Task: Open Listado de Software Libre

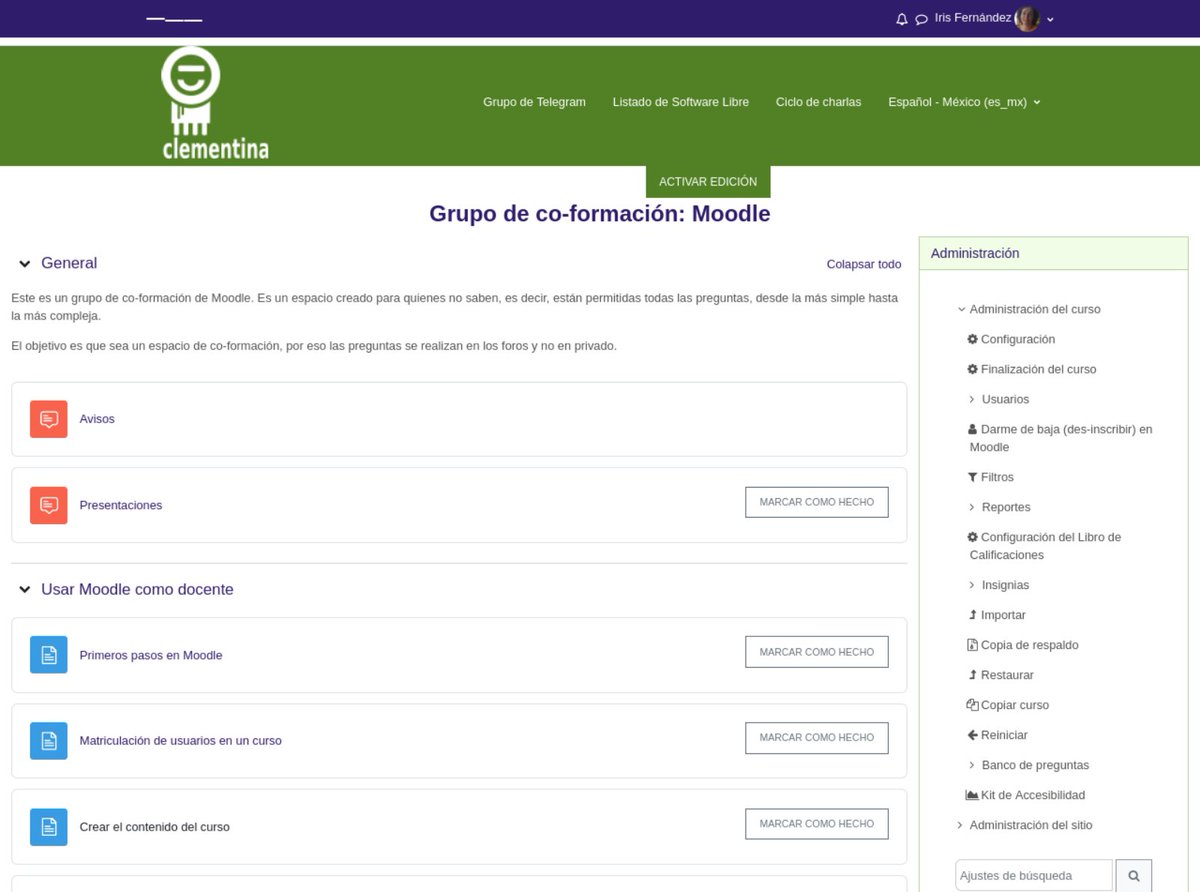Action: 680,102
